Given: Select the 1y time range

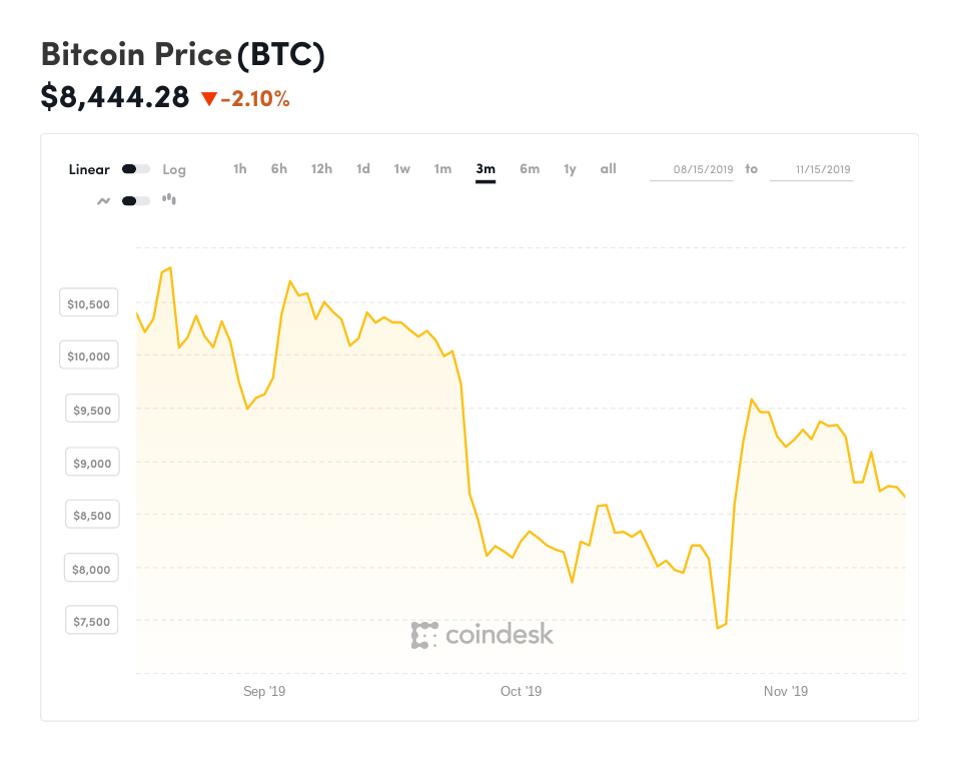Looking at the screenshot, I should point(569,169).
